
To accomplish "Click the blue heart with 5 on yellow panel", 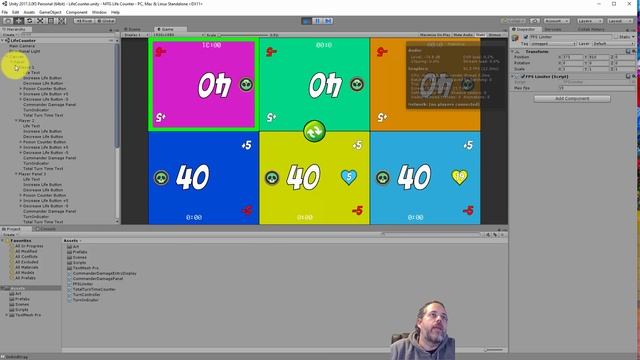I will [x=349, y=177].
